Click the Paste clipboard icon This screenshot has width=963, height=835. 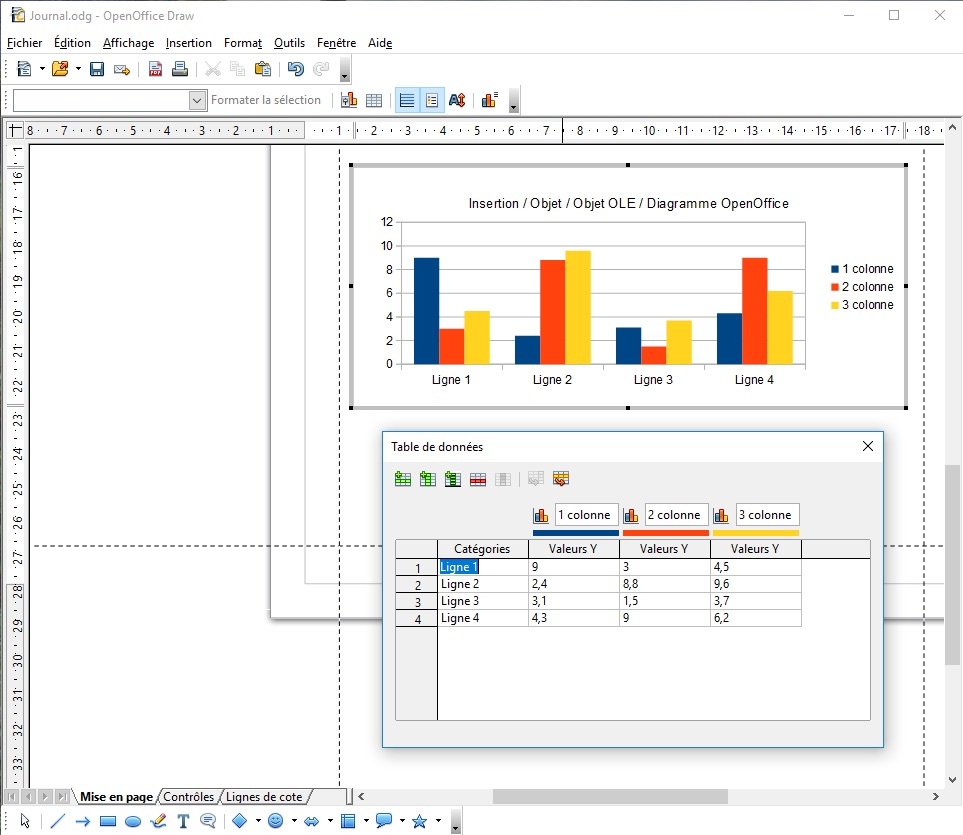[x=263, y=69]
